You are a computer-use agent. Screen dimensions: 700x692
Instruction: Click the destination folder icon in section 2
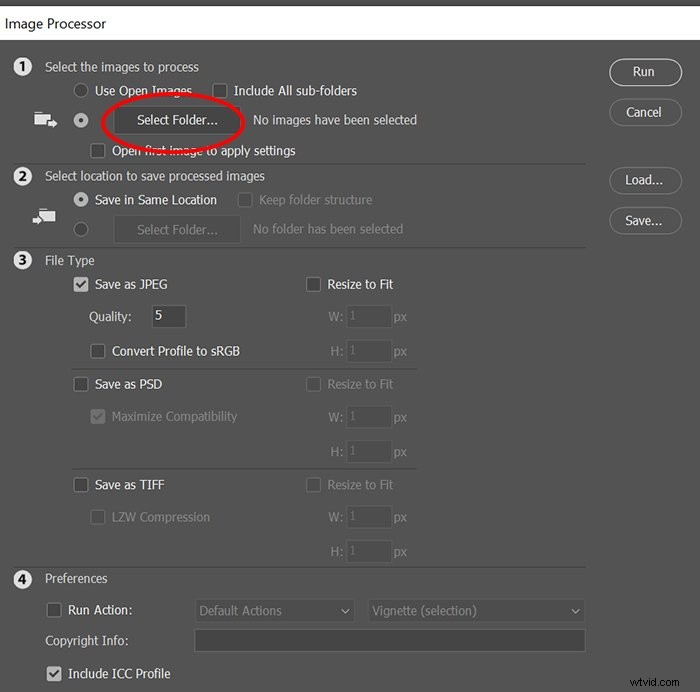coord(44,217)
